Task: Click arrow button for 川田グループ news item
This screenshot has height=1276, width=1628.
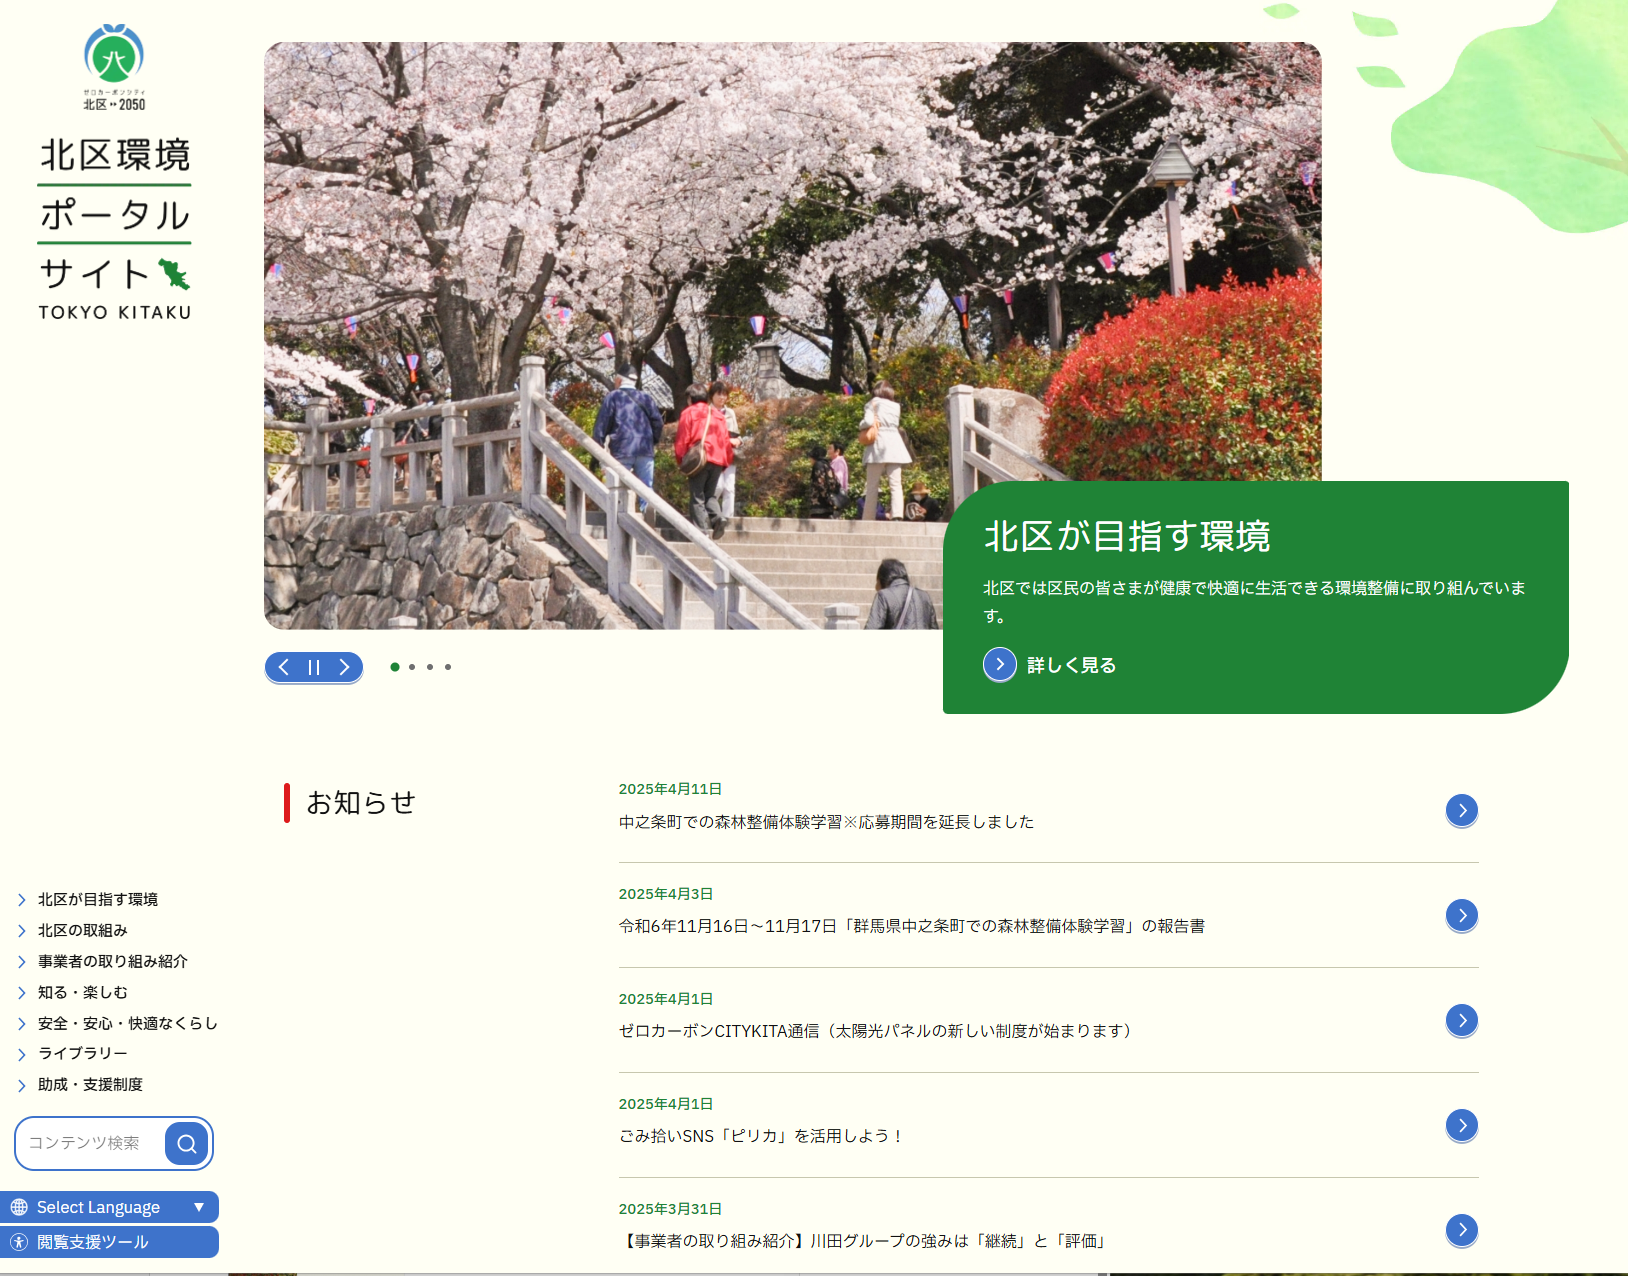Action: point(1462,1230)
